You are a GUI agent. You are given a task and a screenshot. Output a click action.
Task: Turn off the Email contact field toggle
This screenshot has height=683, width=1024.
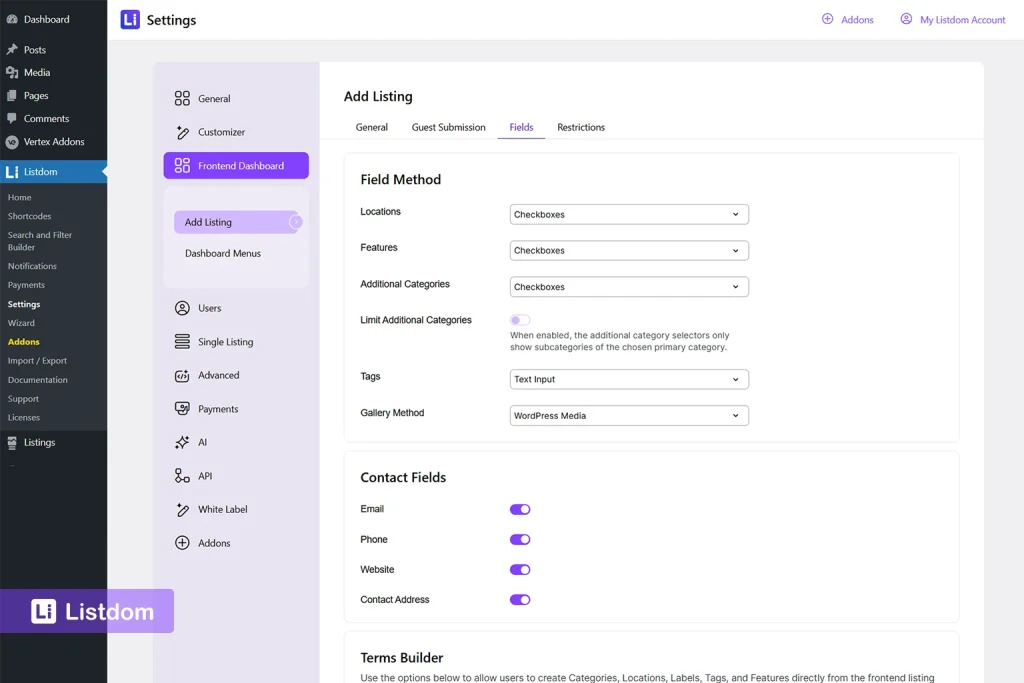(x=520, y=509)
